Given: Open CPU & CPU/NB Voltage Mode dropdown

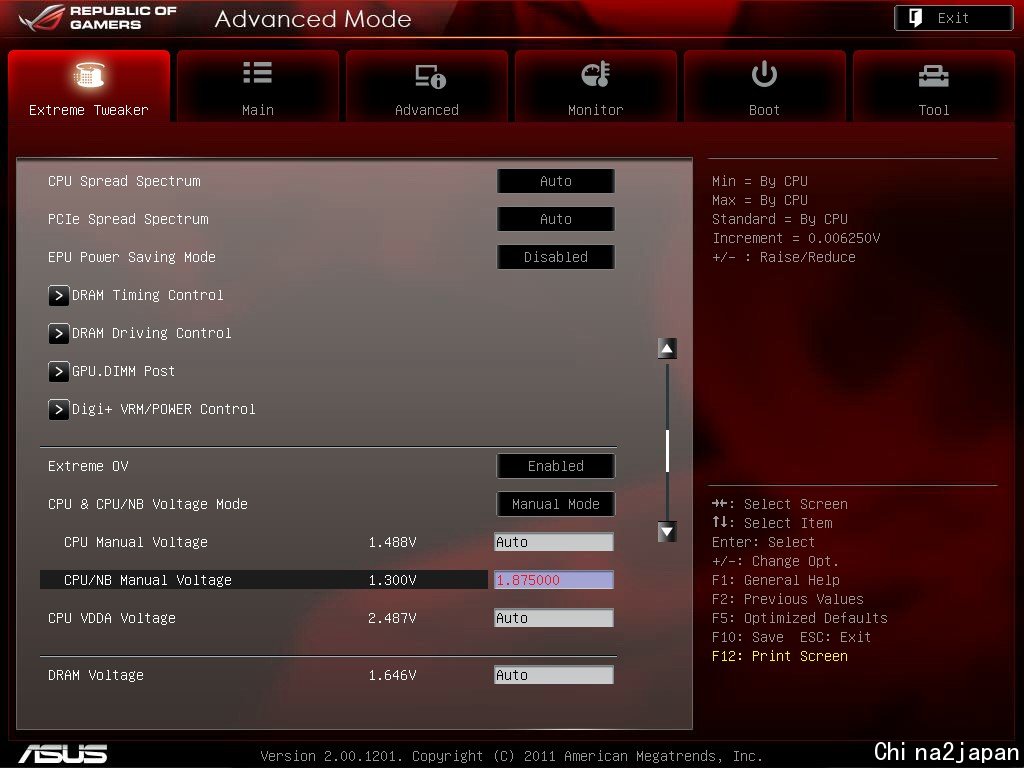Looking at the screenshot, I should [x=556, y=504].
